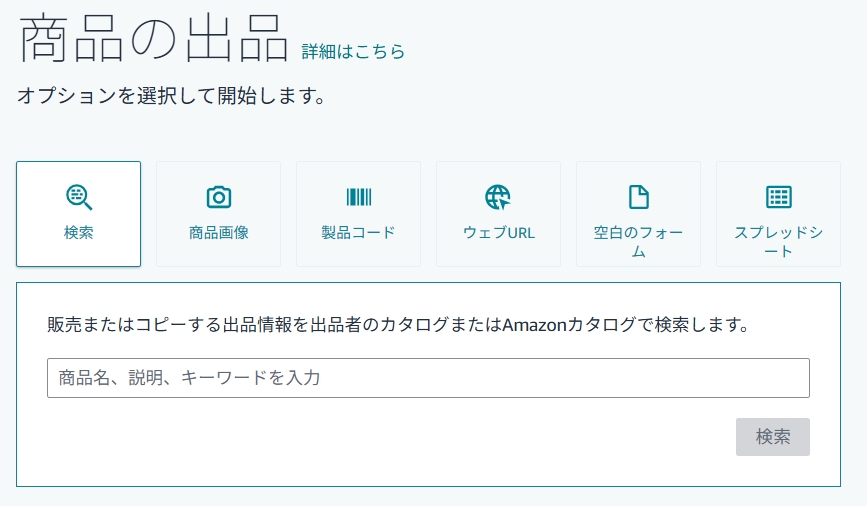The height and width of the screenshot is (506, 867).
Task: Open the 詳細はこちら link
Action: coord(353,51)
